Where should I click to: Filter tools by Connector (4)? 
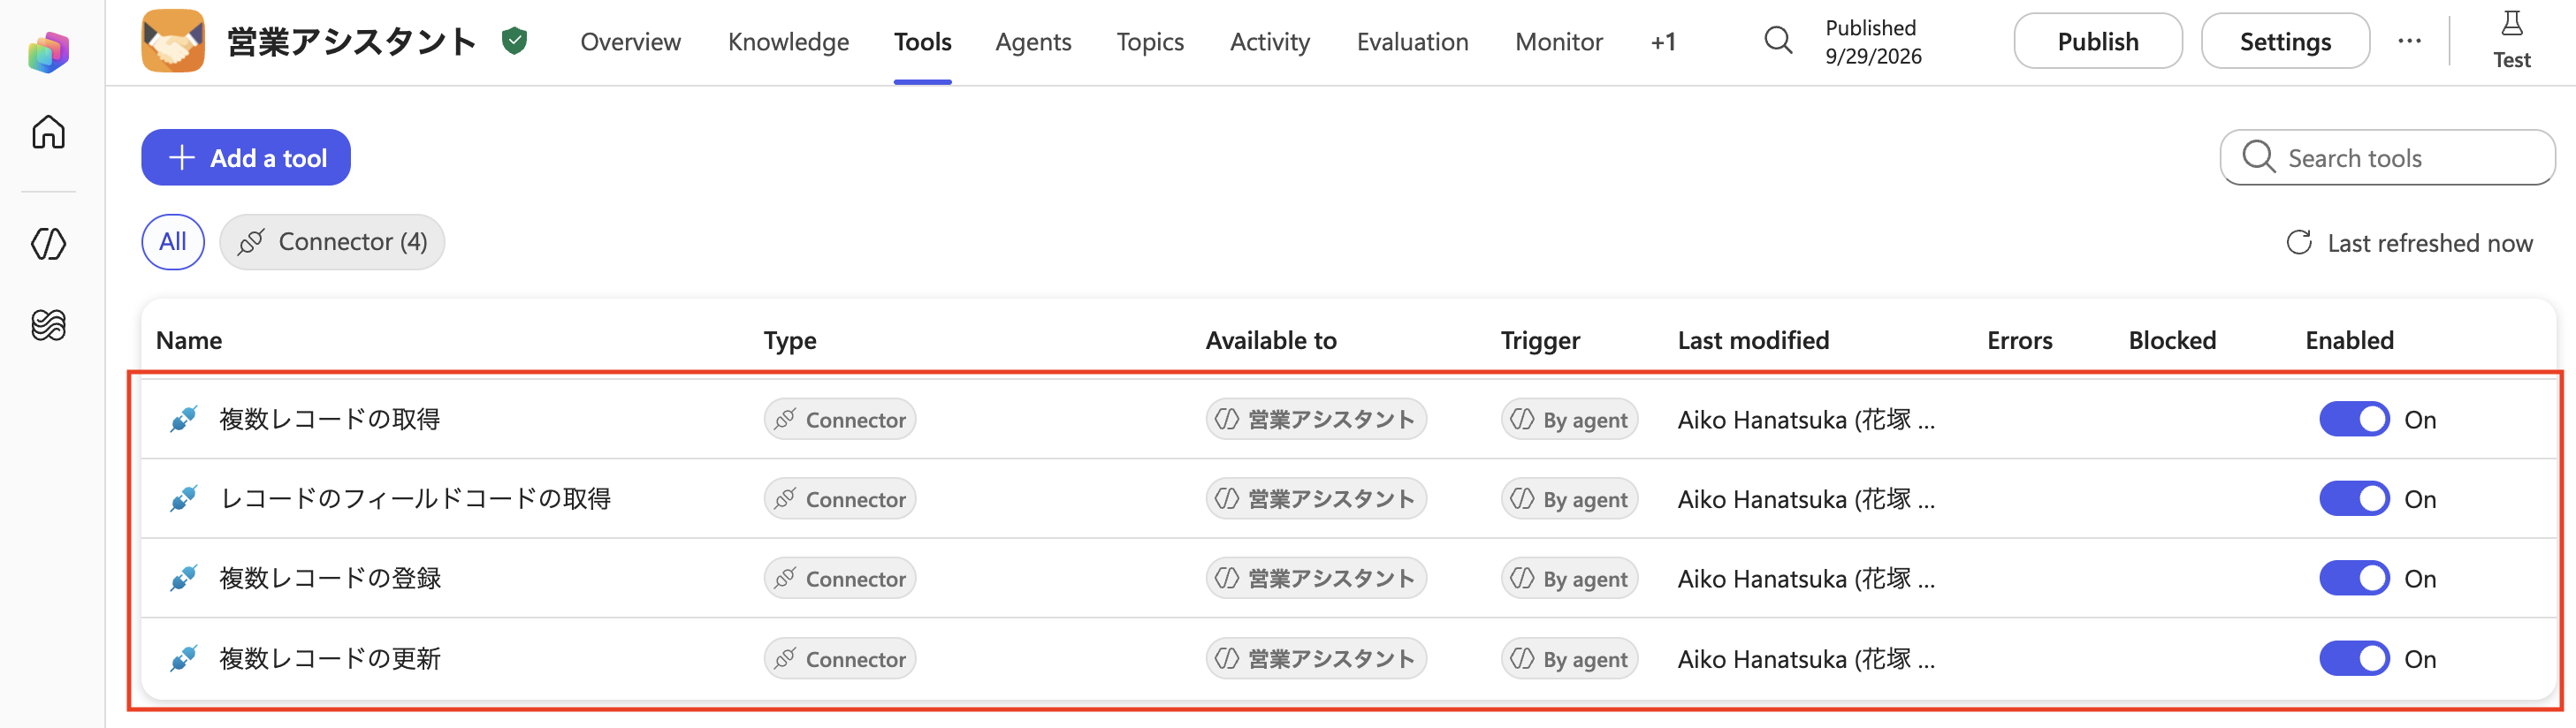[332, 242]
